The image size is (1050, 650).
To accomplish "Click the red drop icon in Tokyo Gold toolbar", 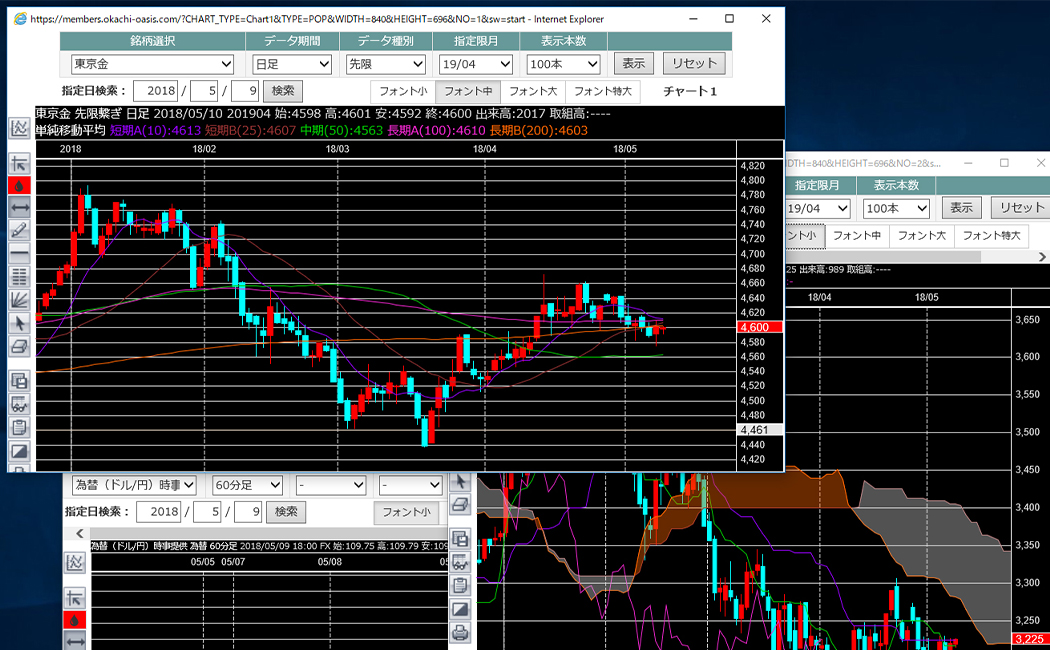I will [19, 185].
